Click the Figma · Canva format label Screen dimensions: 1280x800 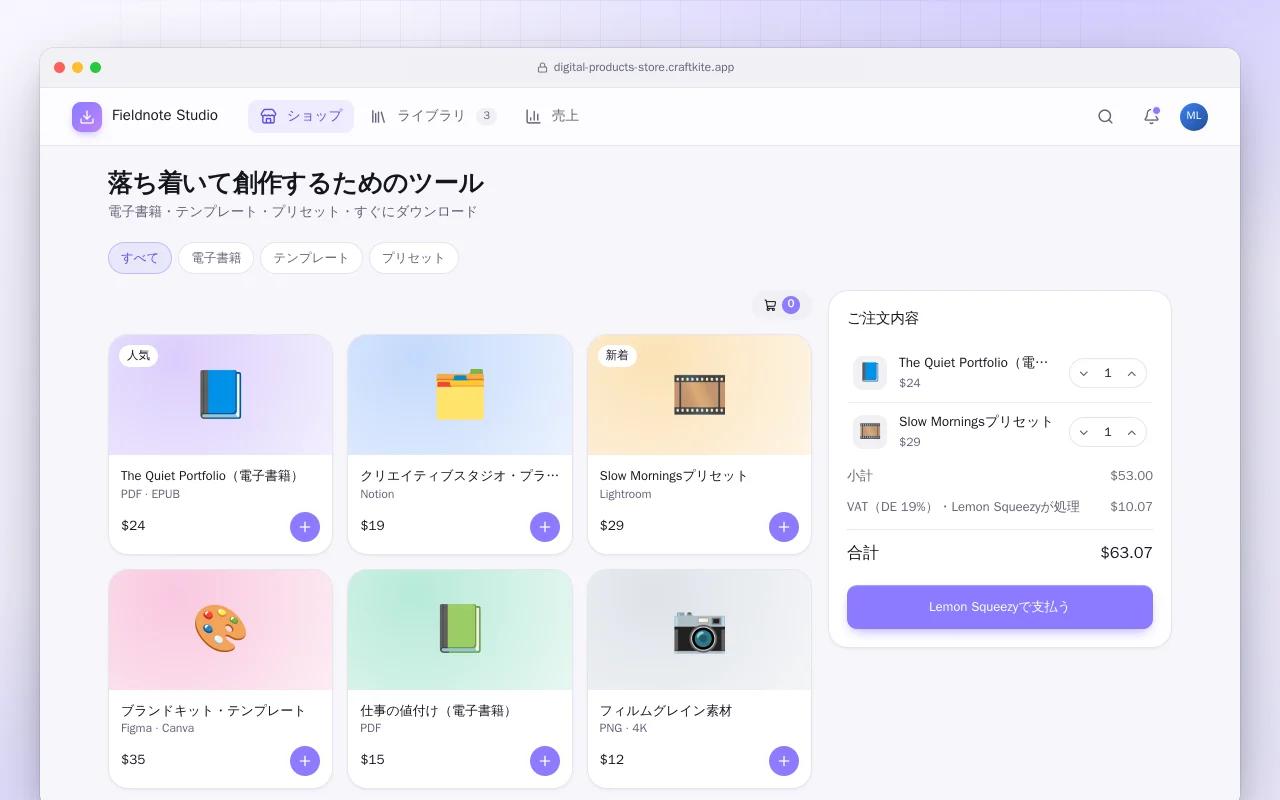pos(158,729)
